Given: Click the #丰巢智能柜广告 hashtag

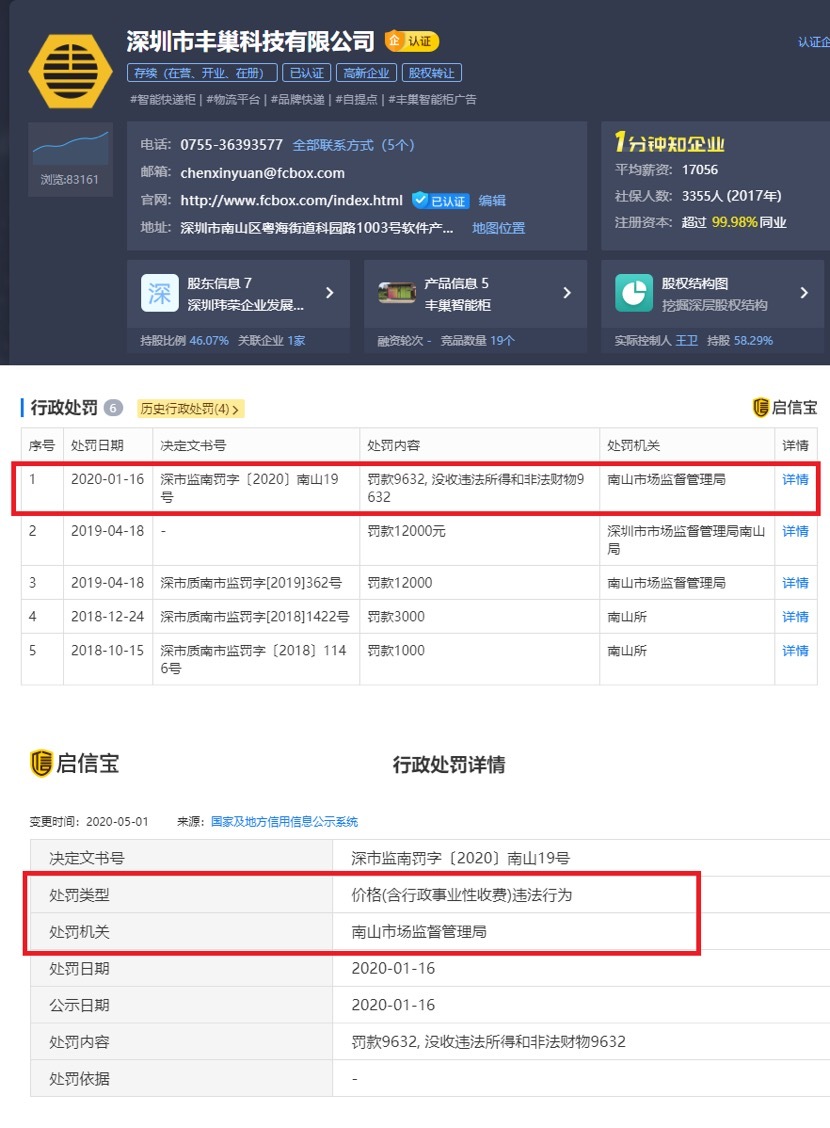Looking at the screenshot, I should click(x=432, y=99).
